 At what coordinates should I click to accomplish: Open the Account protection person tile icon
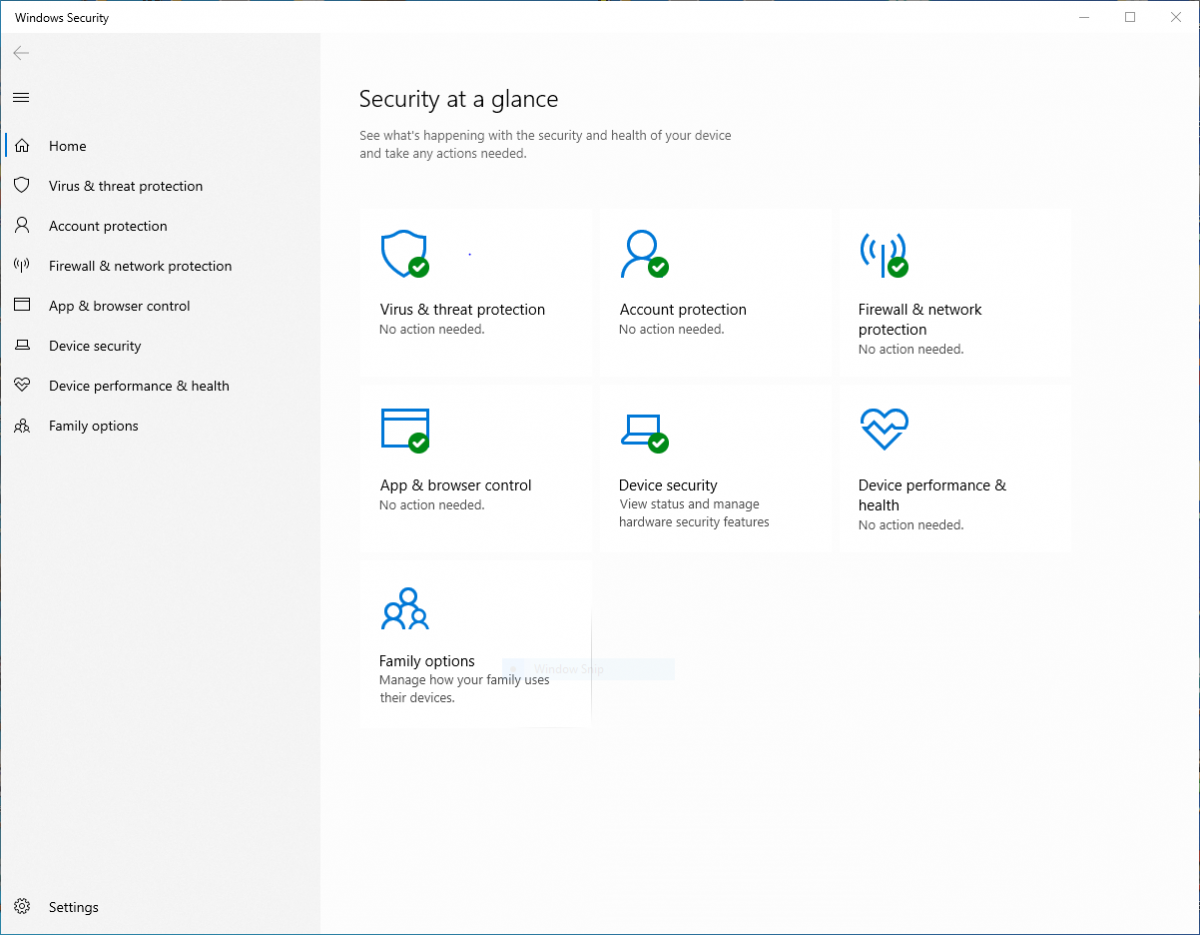[x=644, y=254]
